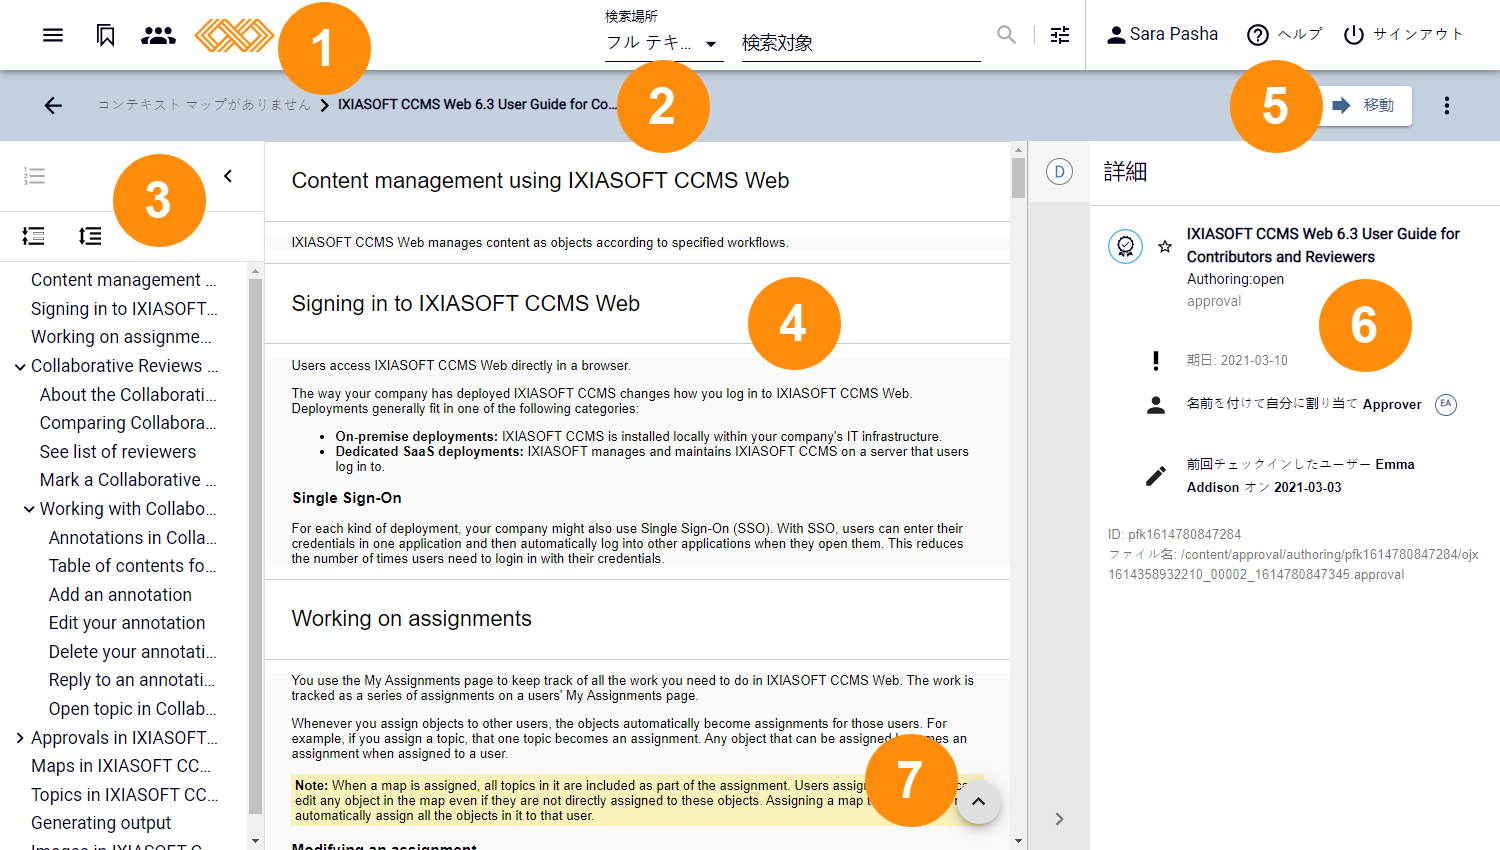Select 'Table of contents fo...' tree item
The width and height of the screenshot is (1500, 850).
133,566
